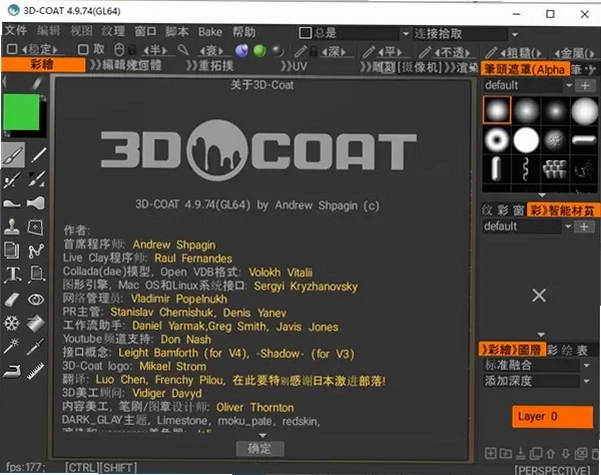Add smart material folder plus button
The height and width of the screenshot is (475, 601).
tap(584, 227)
